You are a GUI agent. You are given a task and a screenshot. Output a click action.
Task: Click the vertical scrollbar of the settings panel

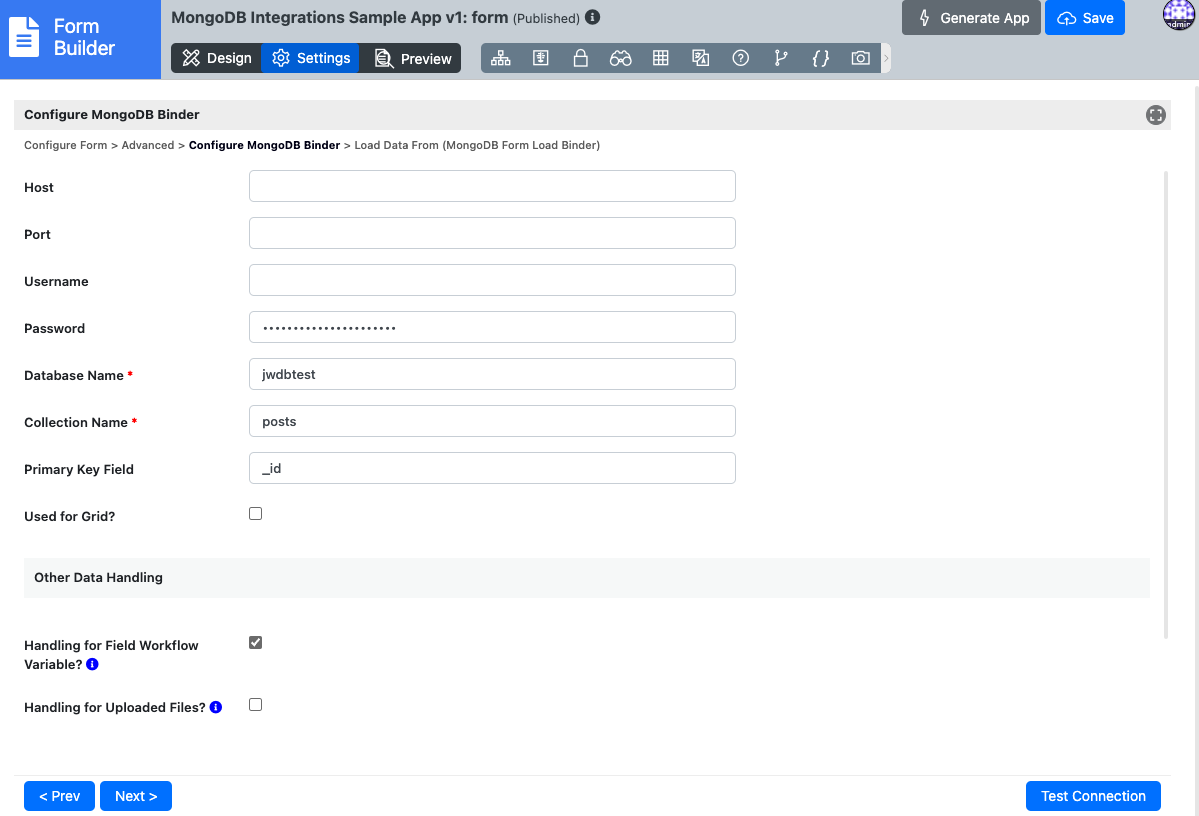click(x=1165, y=405)
